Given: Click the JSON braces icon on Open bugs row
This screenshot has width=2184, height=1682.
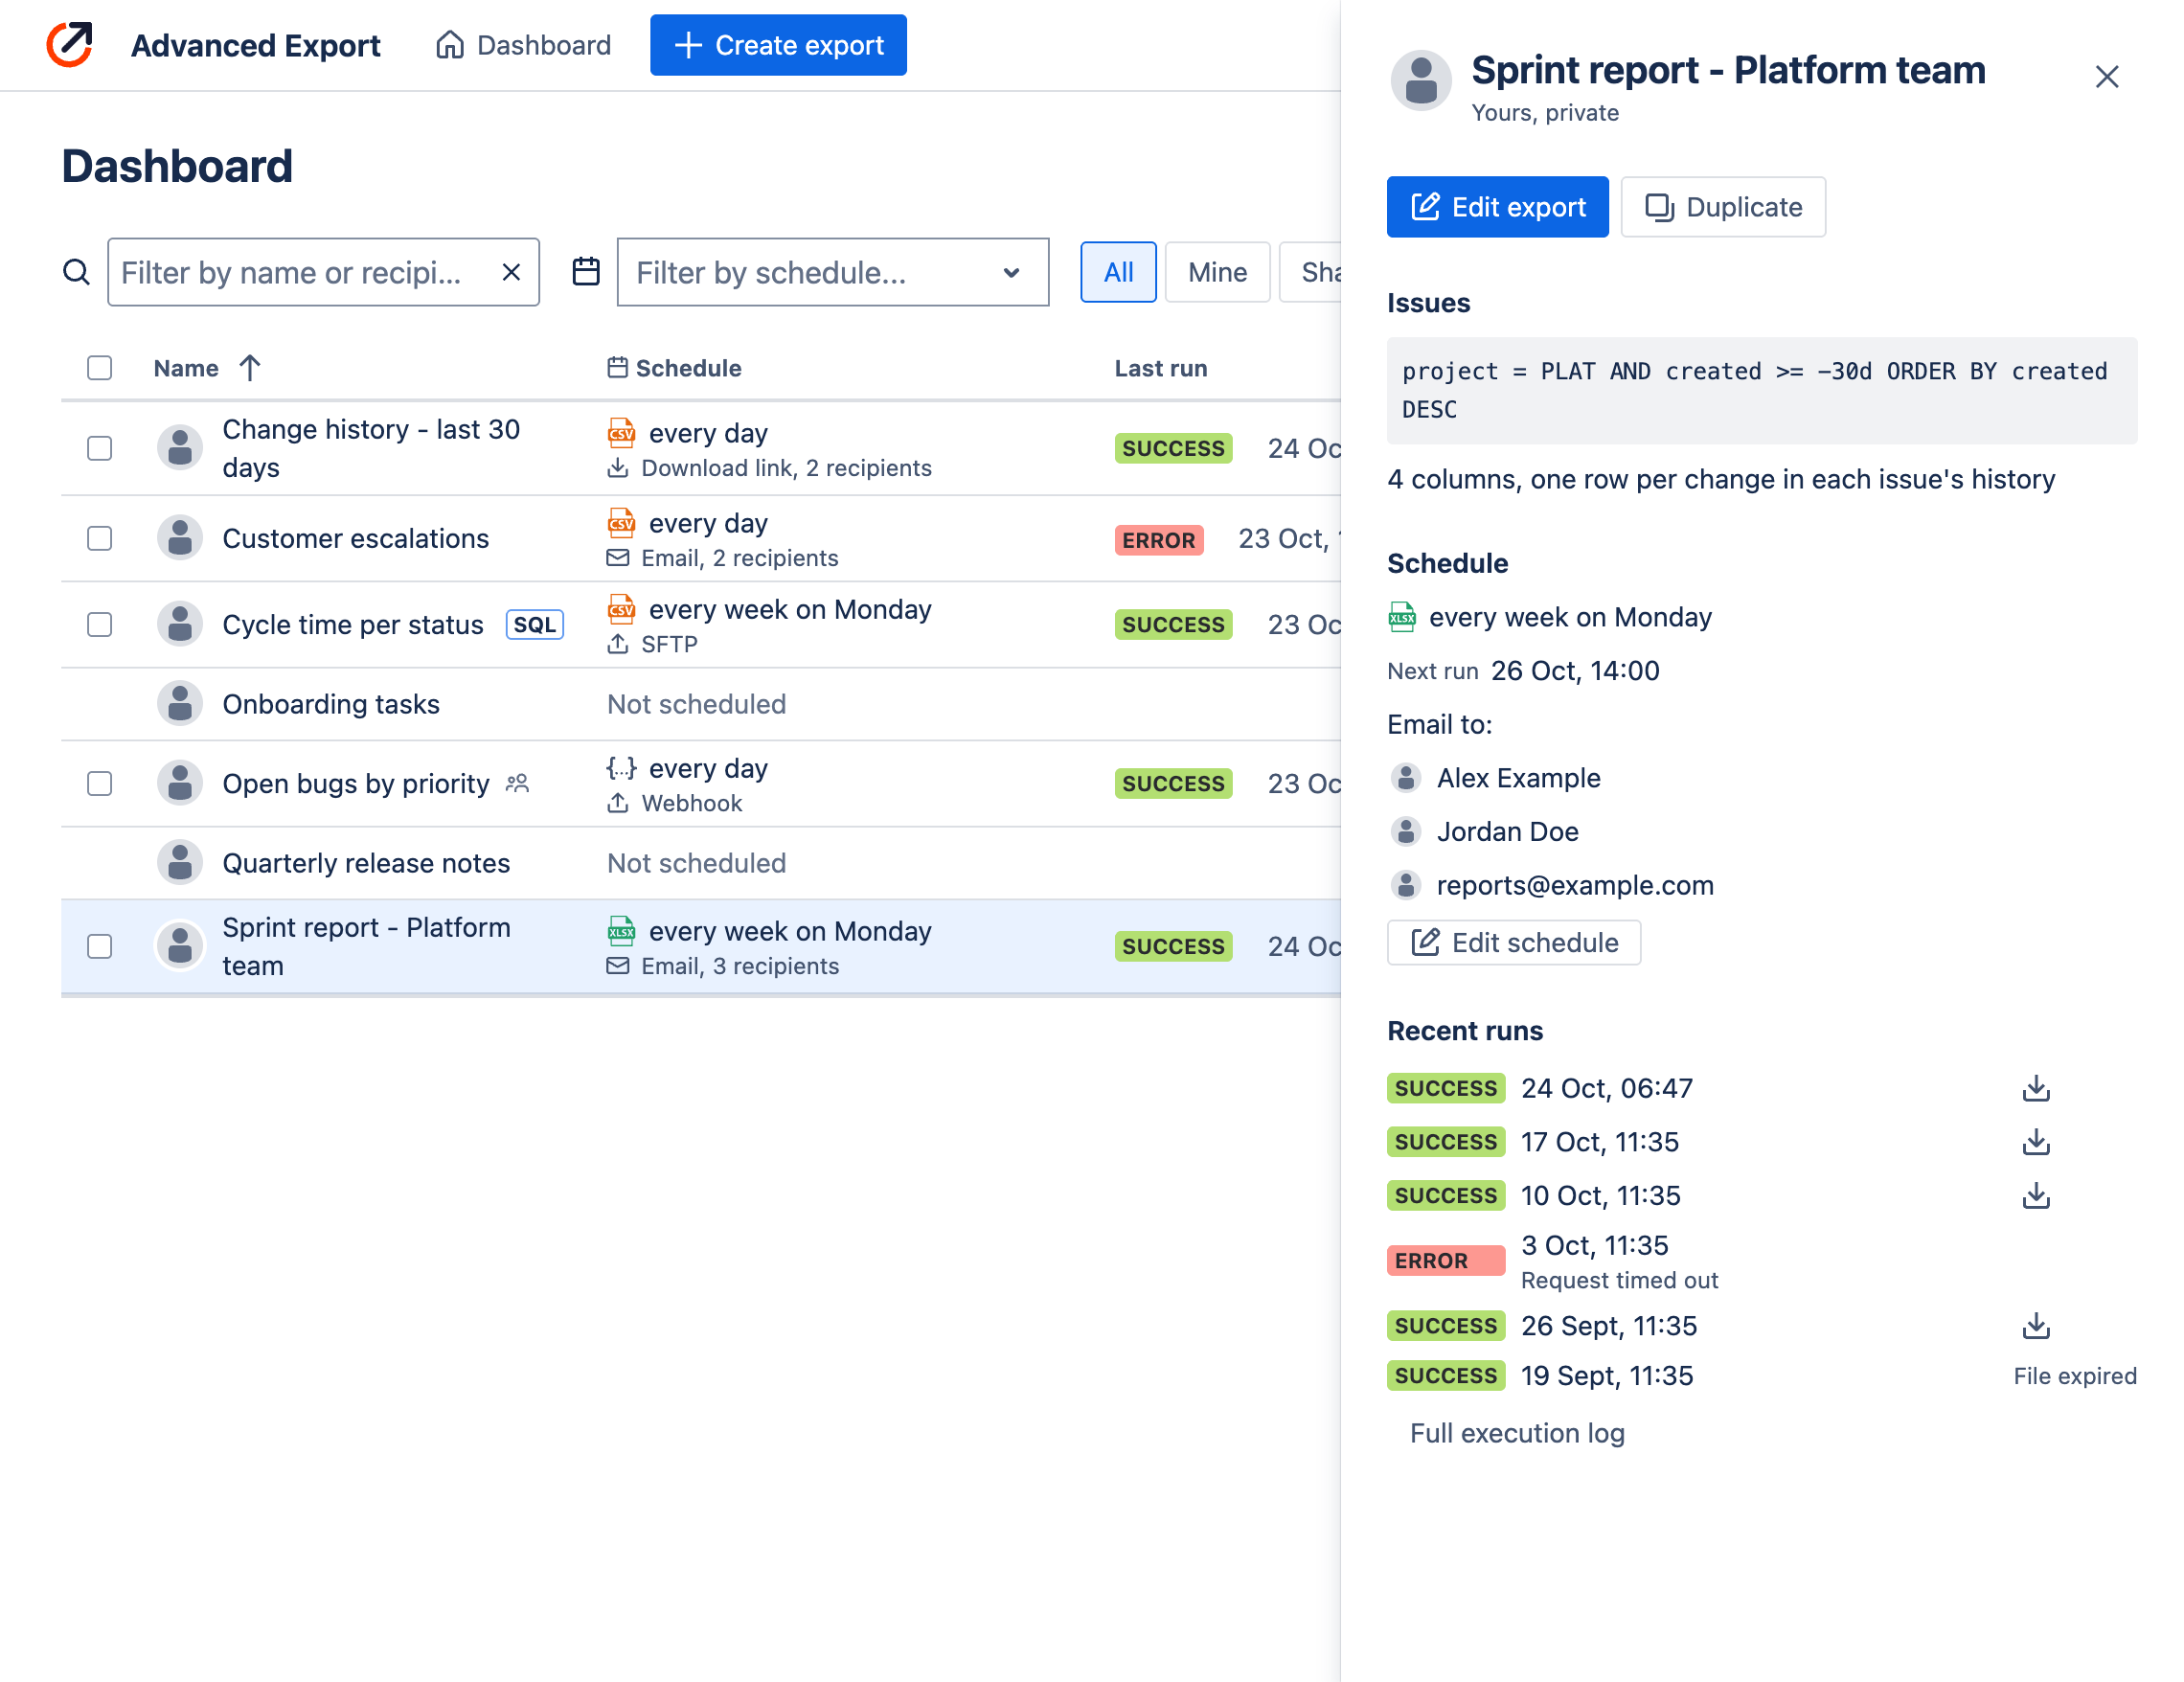Looking at the screenshot, I should point(621,768).
